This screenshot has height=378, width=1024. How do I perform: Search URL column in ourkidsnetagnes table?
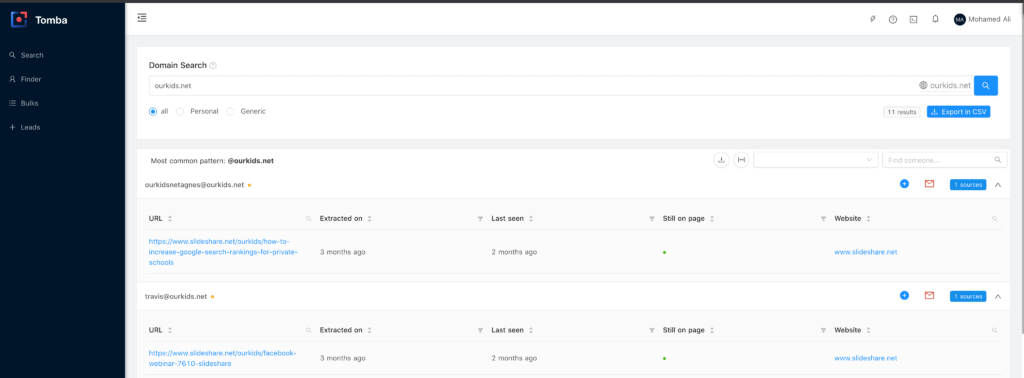point(309,219)
